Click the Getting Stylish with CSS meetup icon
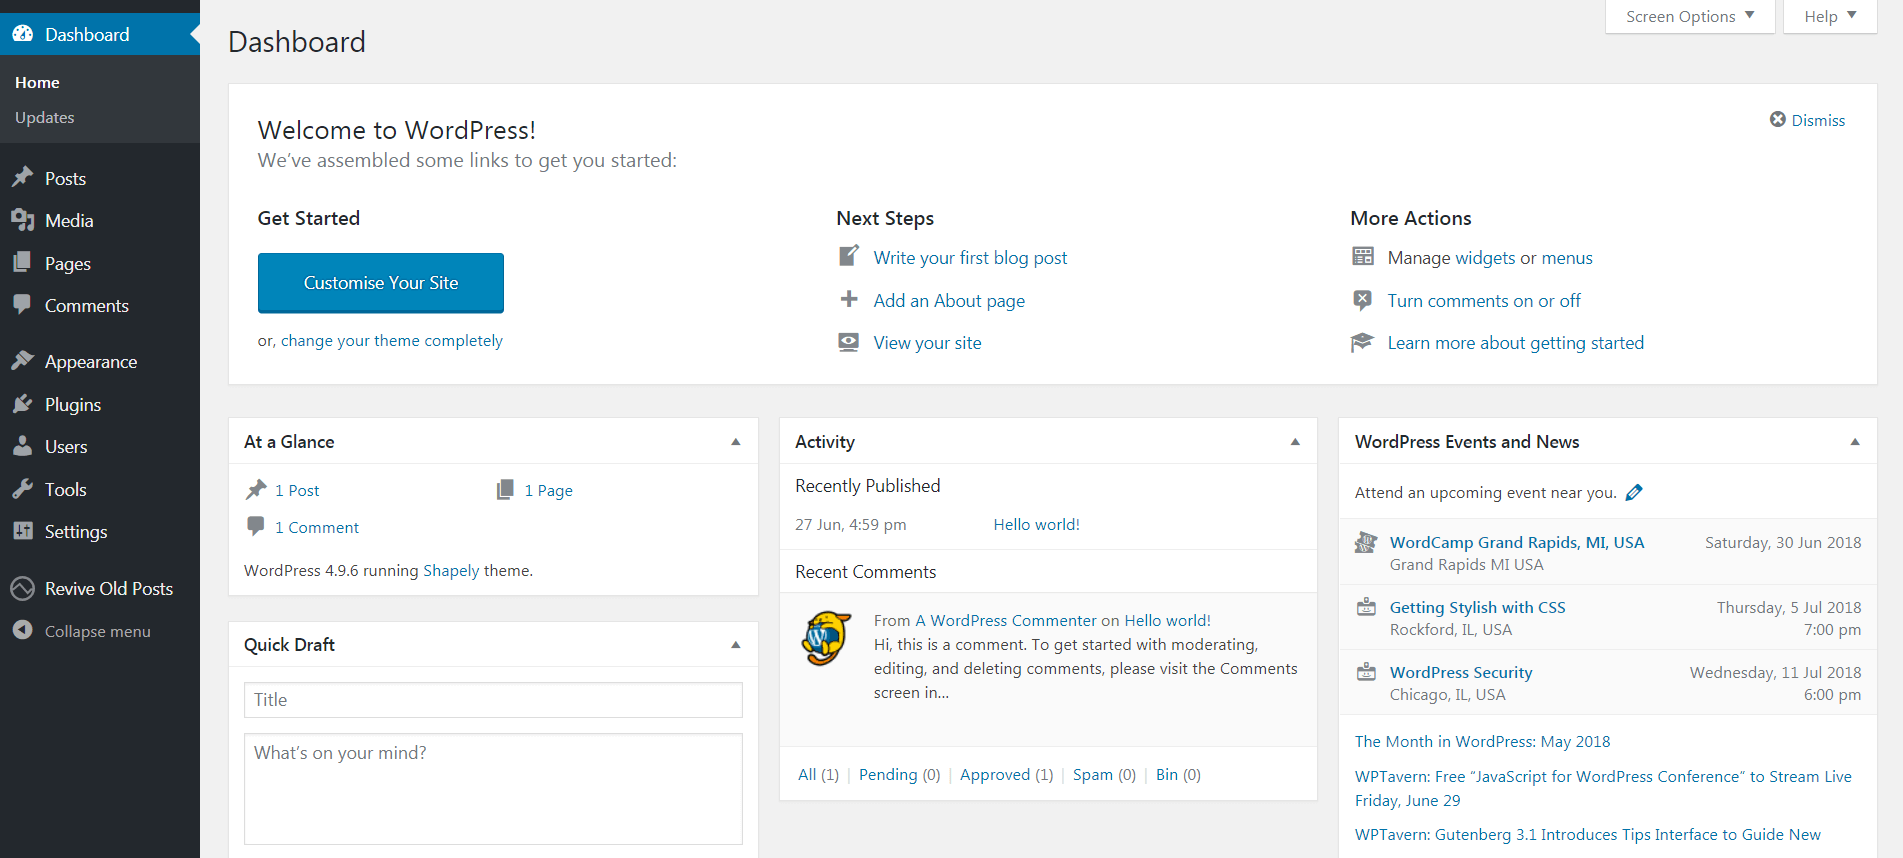Viewport: 1903px width, 858px height. pyautogui.click(x=1366, y=606)
